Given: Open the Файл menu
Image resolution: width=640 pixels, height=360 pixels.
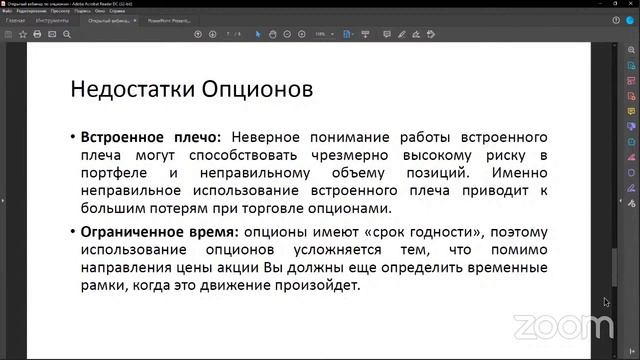Looking at the screenshot, I should point(7,11).
